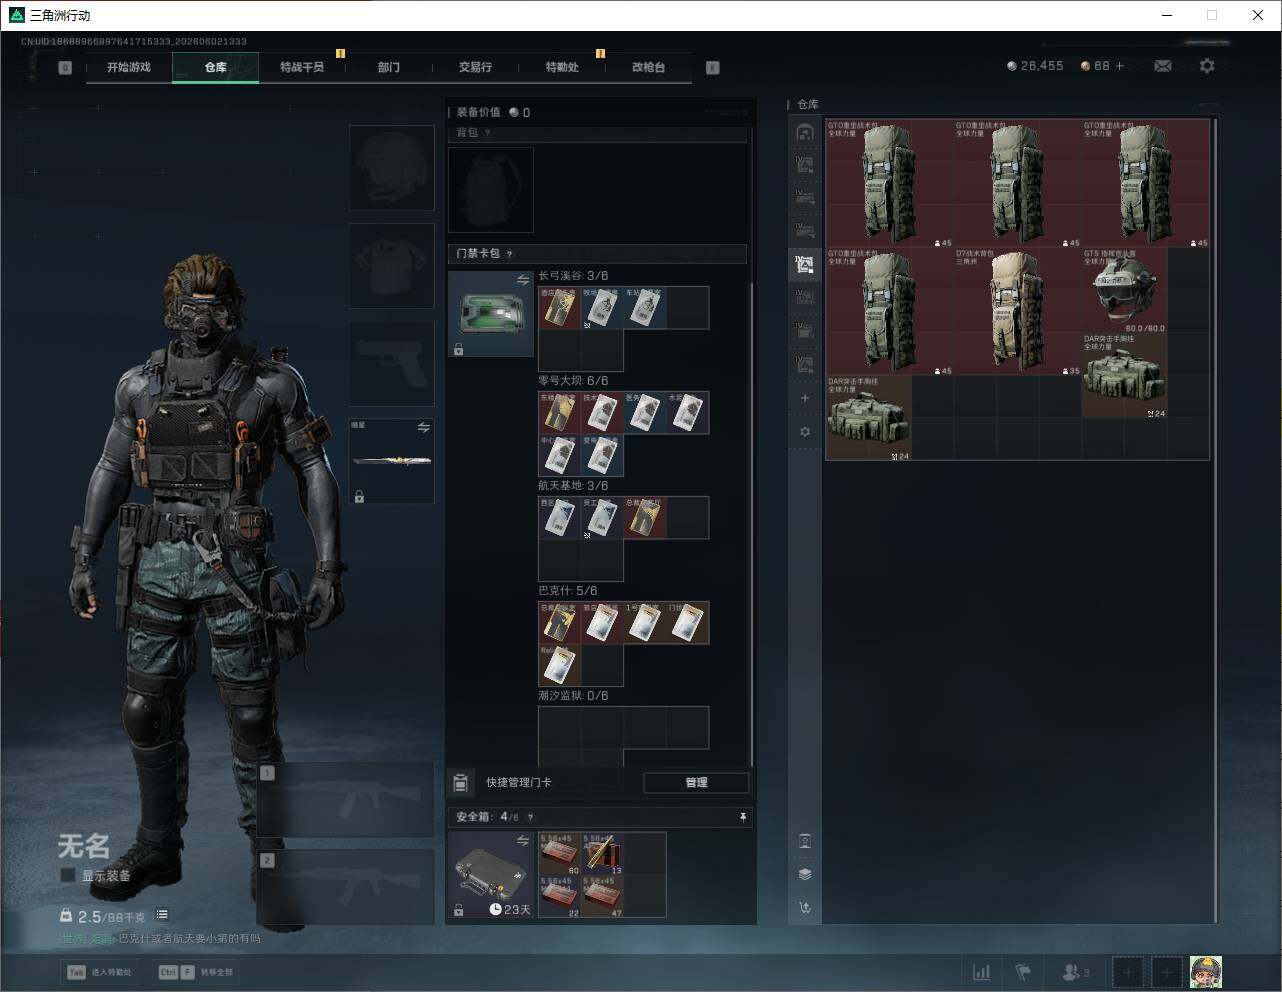Click plus icon to add premium currency

click(x=1119, y=66)
